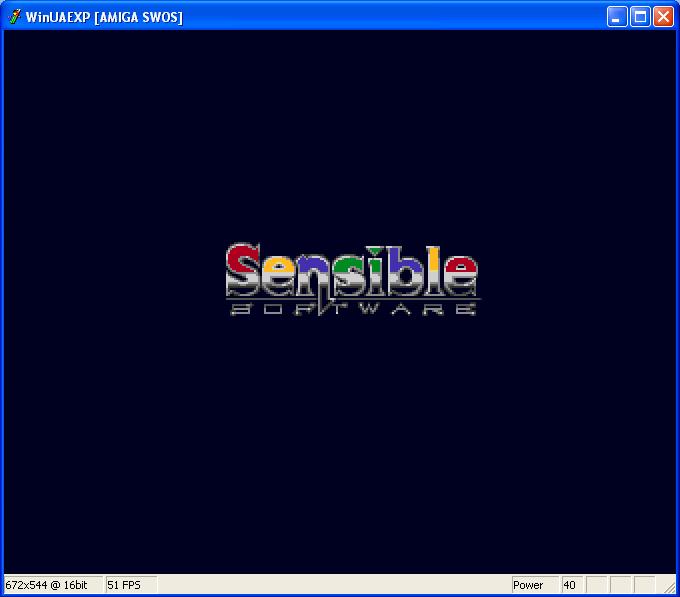This screenshot has height=597, width=680.
Task: Click the window resize grip
Action: pyautogui.click(x=670, y=587)
